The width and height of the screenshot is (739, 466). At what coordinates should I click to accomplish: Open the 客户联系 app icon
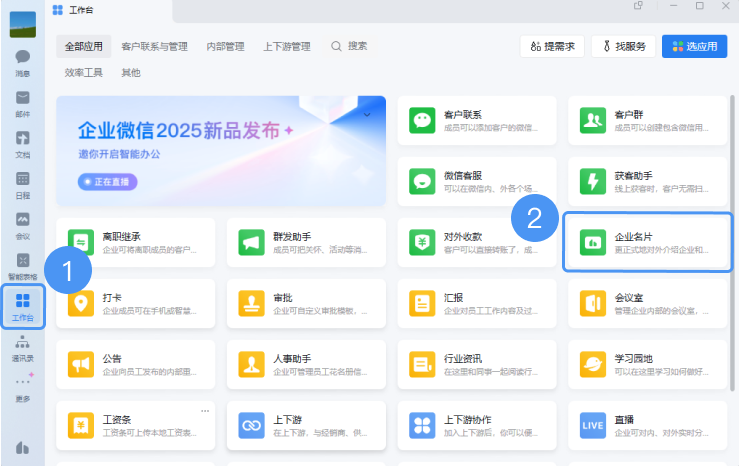422,121
